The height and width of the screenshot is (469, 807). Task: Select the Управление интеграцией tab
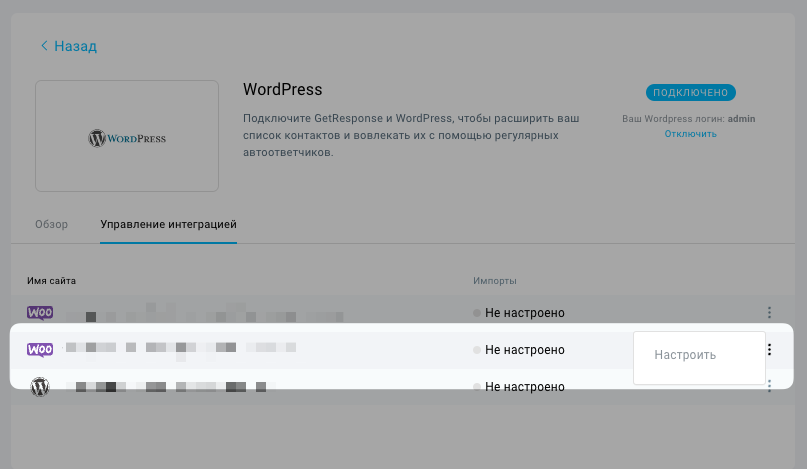pos(168,224)
